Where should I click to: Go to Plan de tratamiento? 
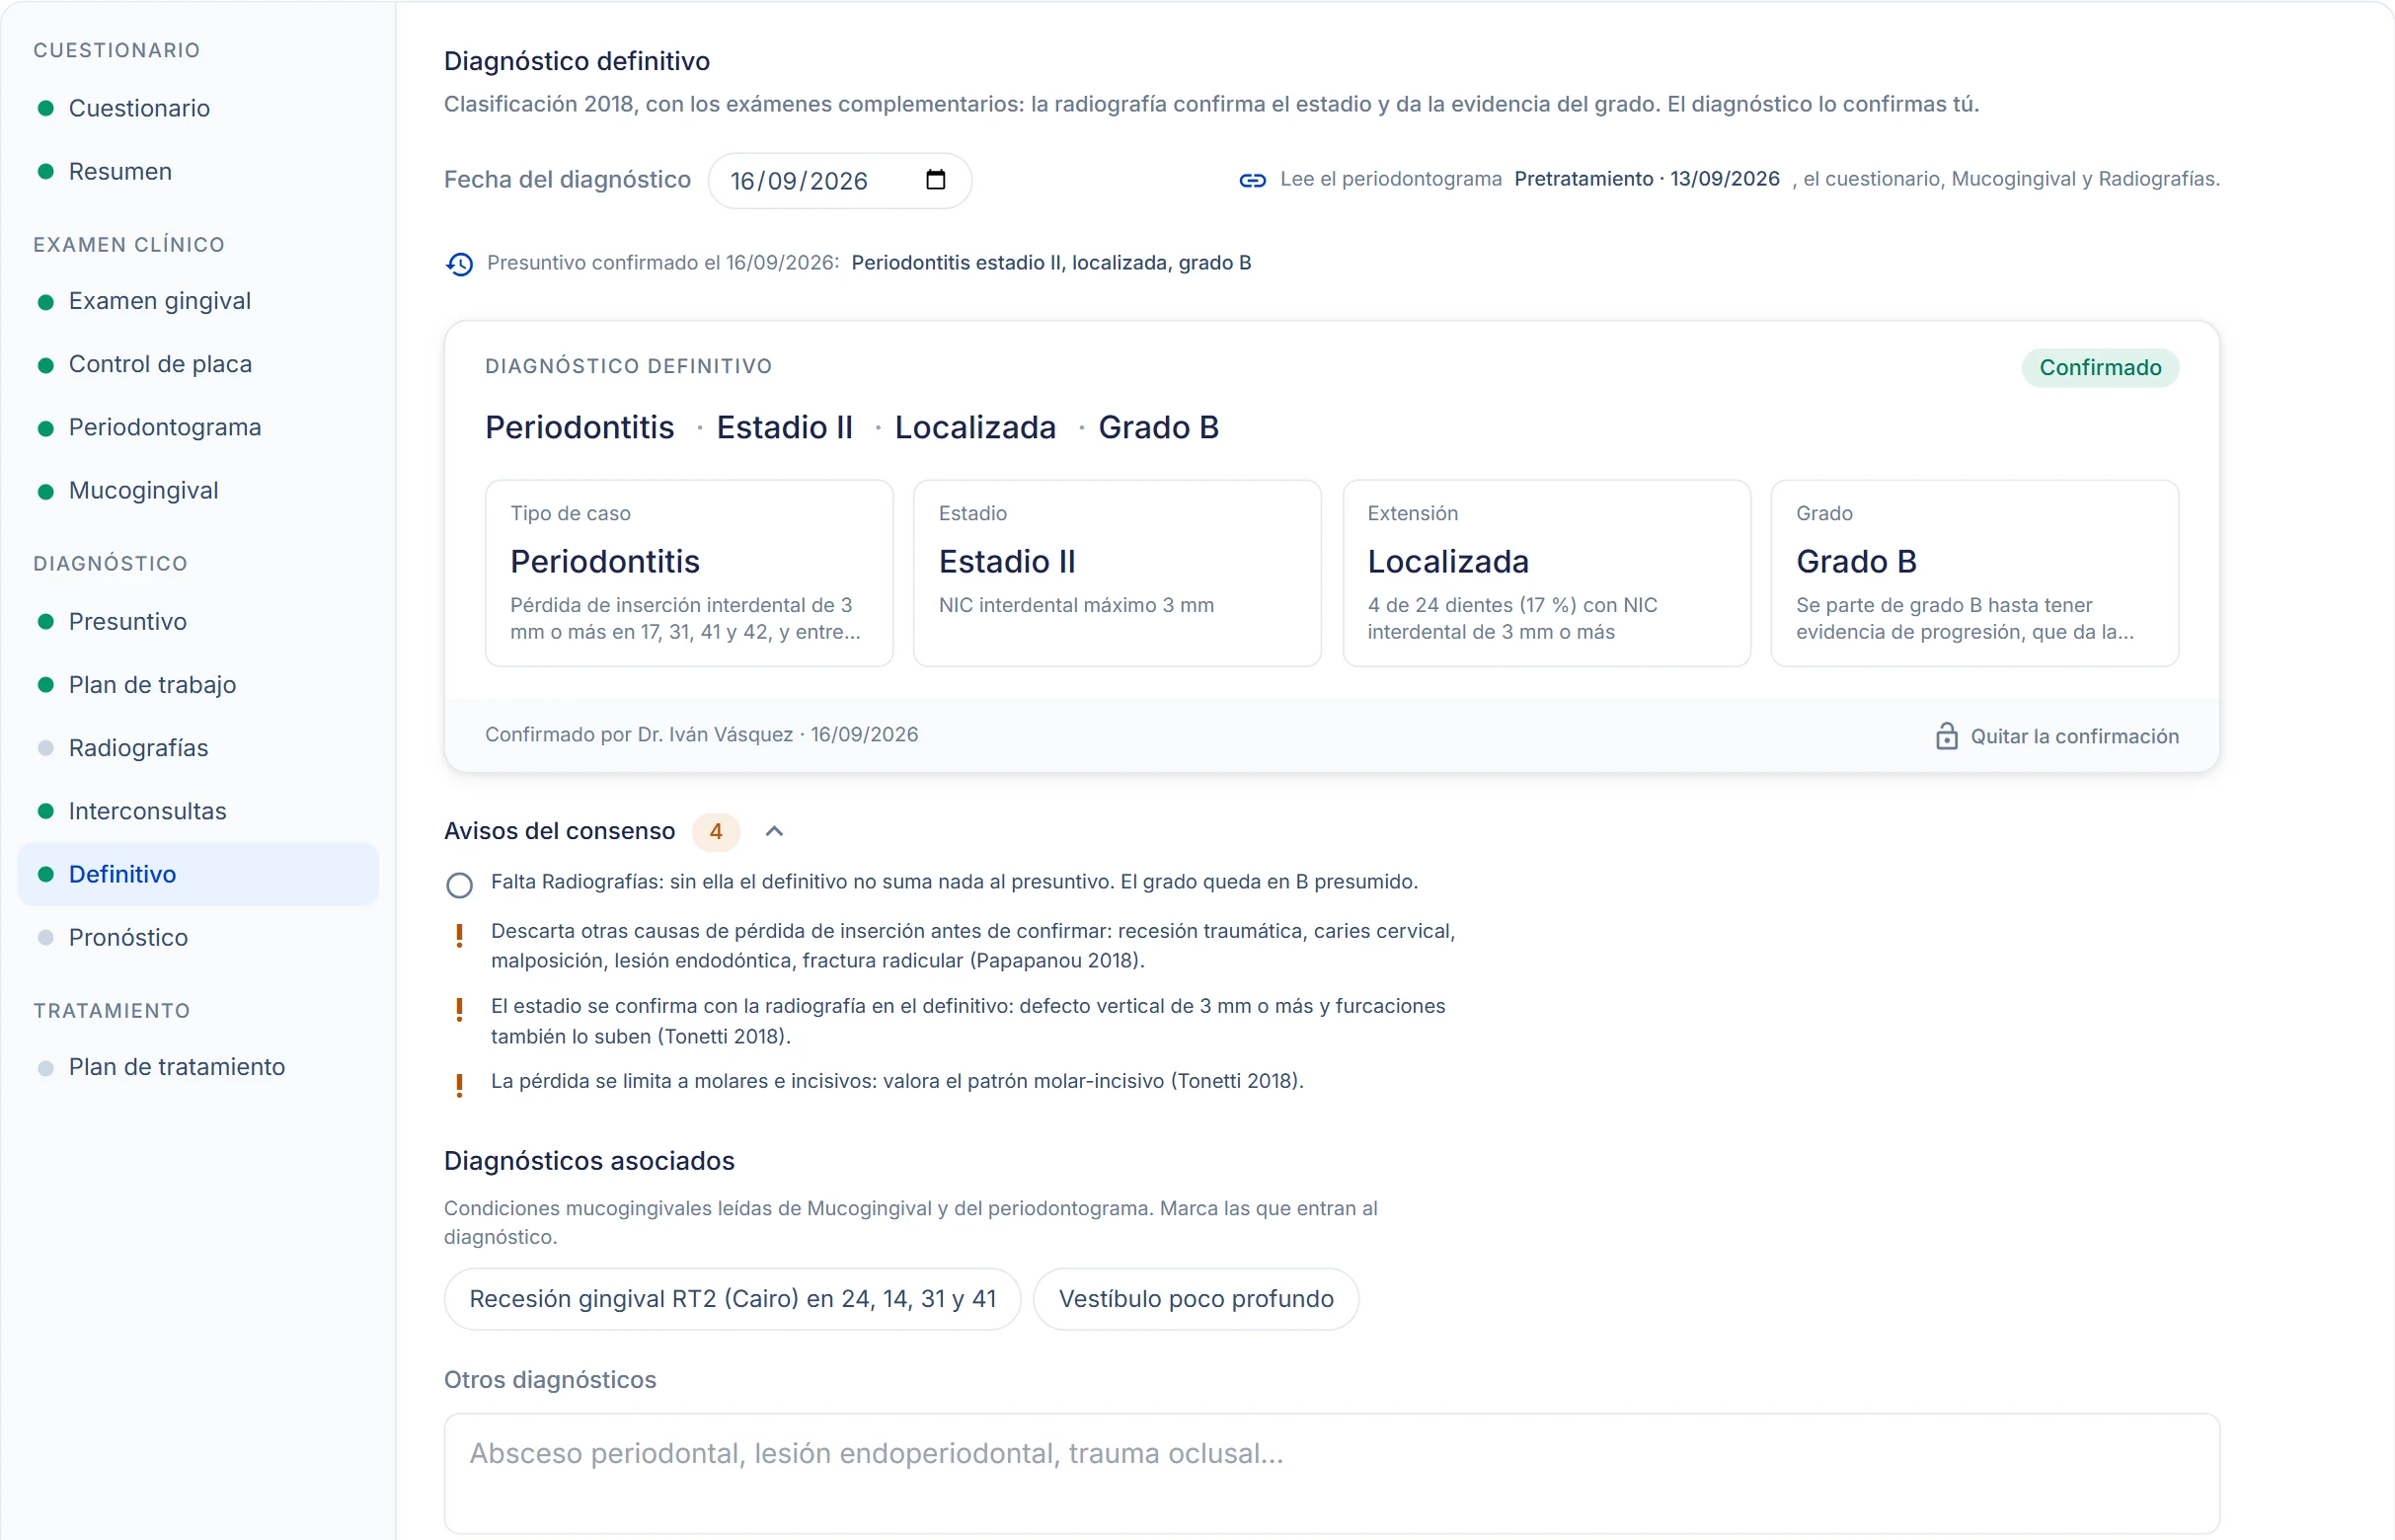pyautogui.click(x=197, y=1067)
